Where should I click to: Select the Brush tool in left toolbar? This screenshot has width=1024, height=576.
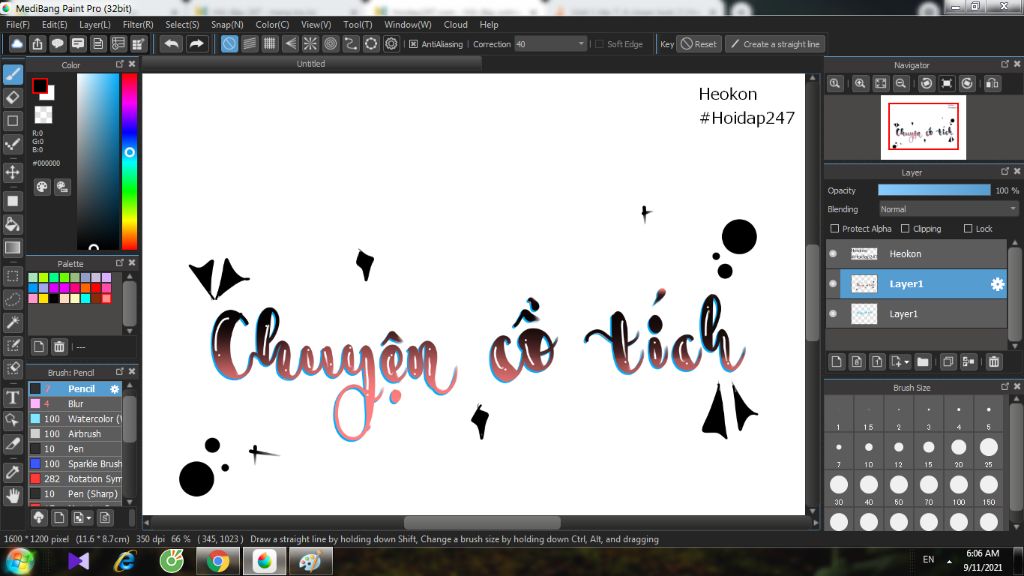pos(13,74)
